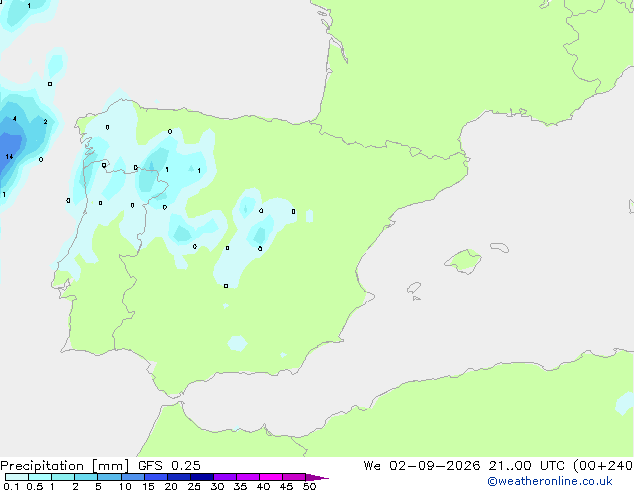Click the "2" precipitation value over Atlantic
634x490 pixels.
point(45,121)
